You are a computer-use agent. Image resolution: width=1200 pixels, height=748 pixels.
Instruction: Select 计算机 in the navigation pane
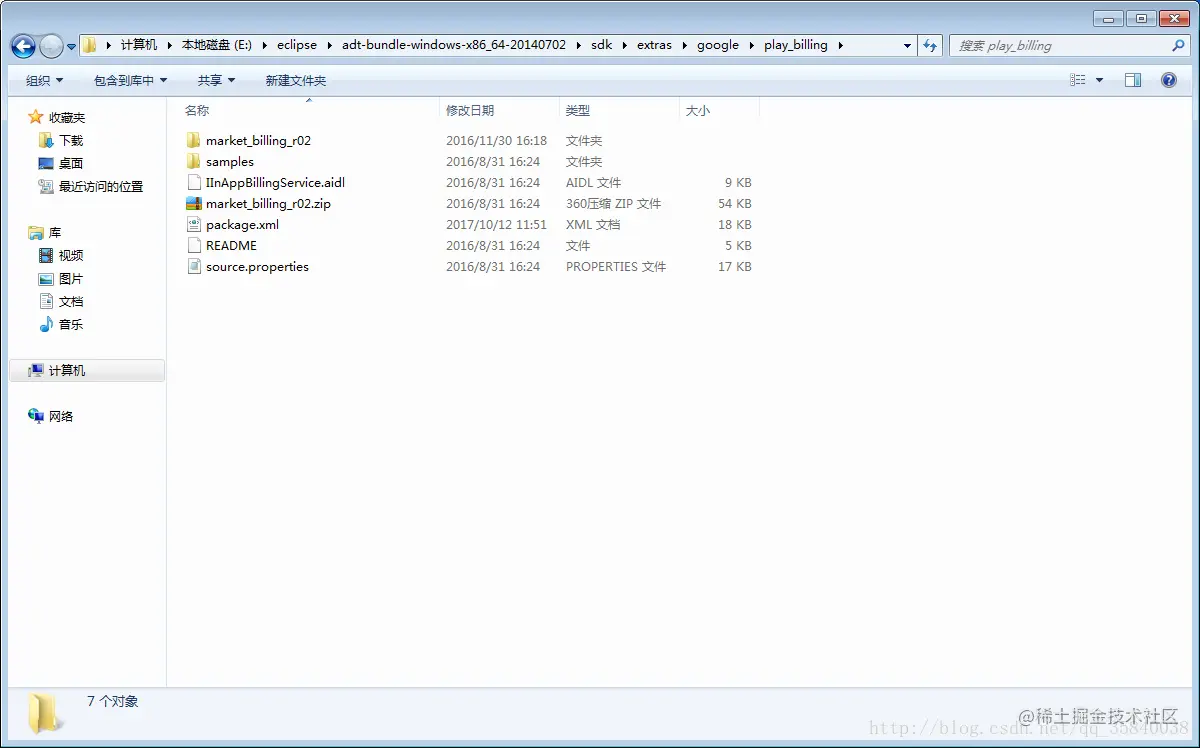67,370
